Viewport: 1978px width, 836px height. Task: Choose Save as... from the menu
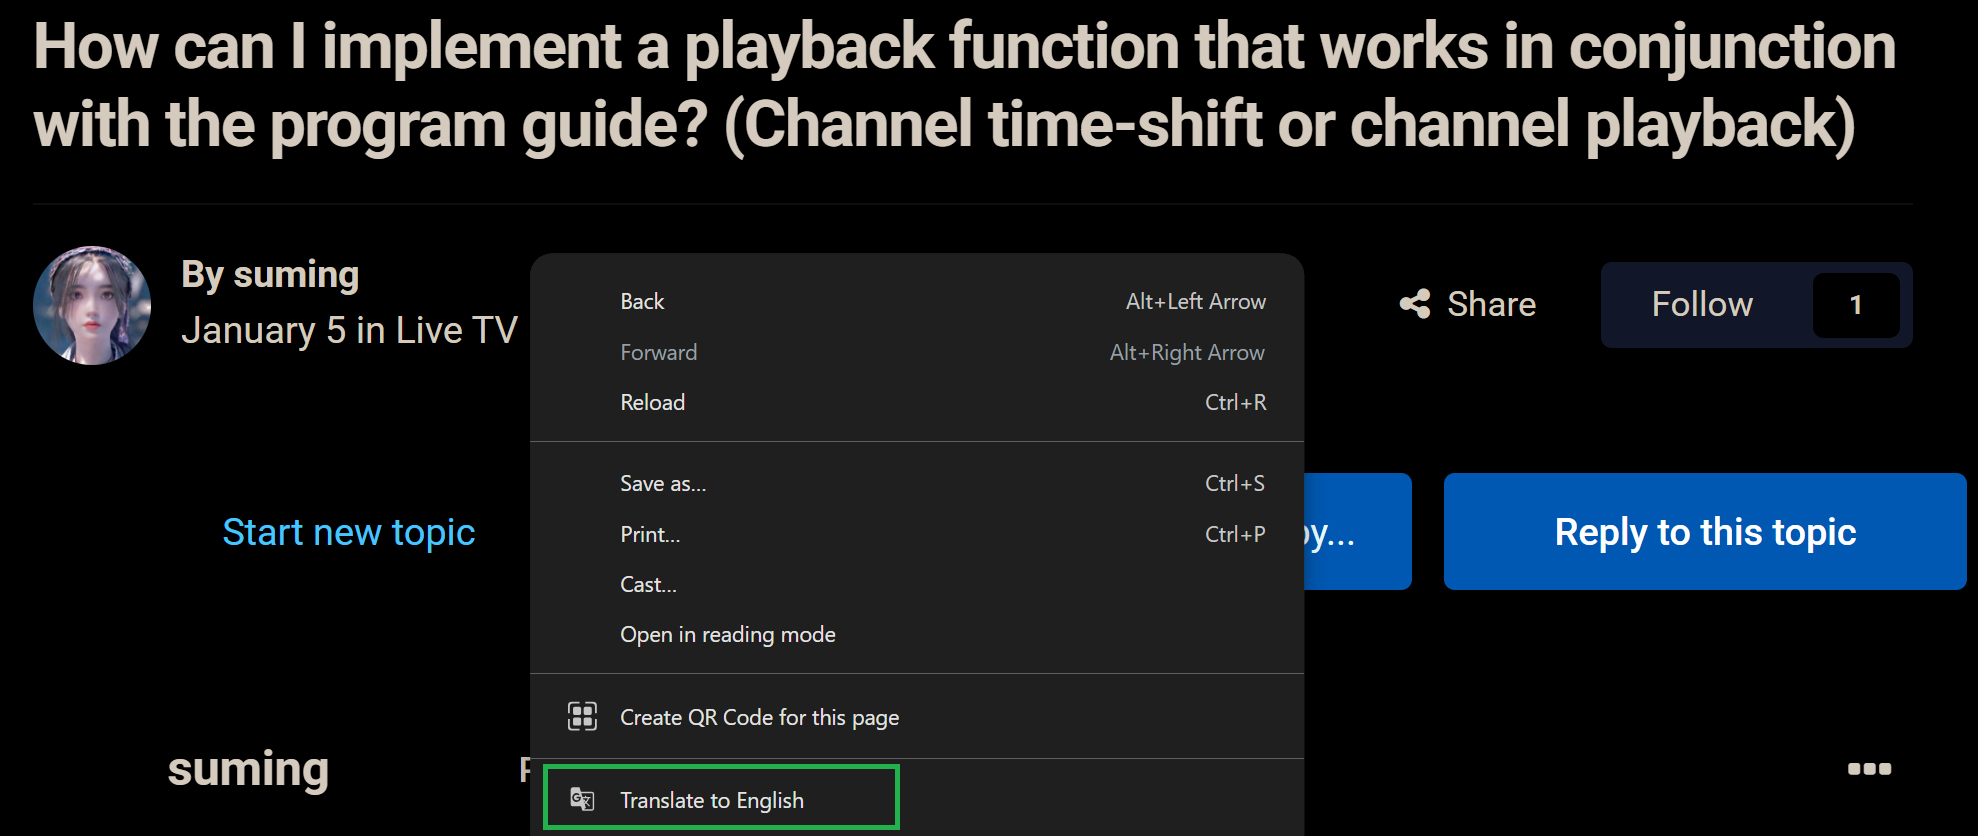click(x=662, y=484)
